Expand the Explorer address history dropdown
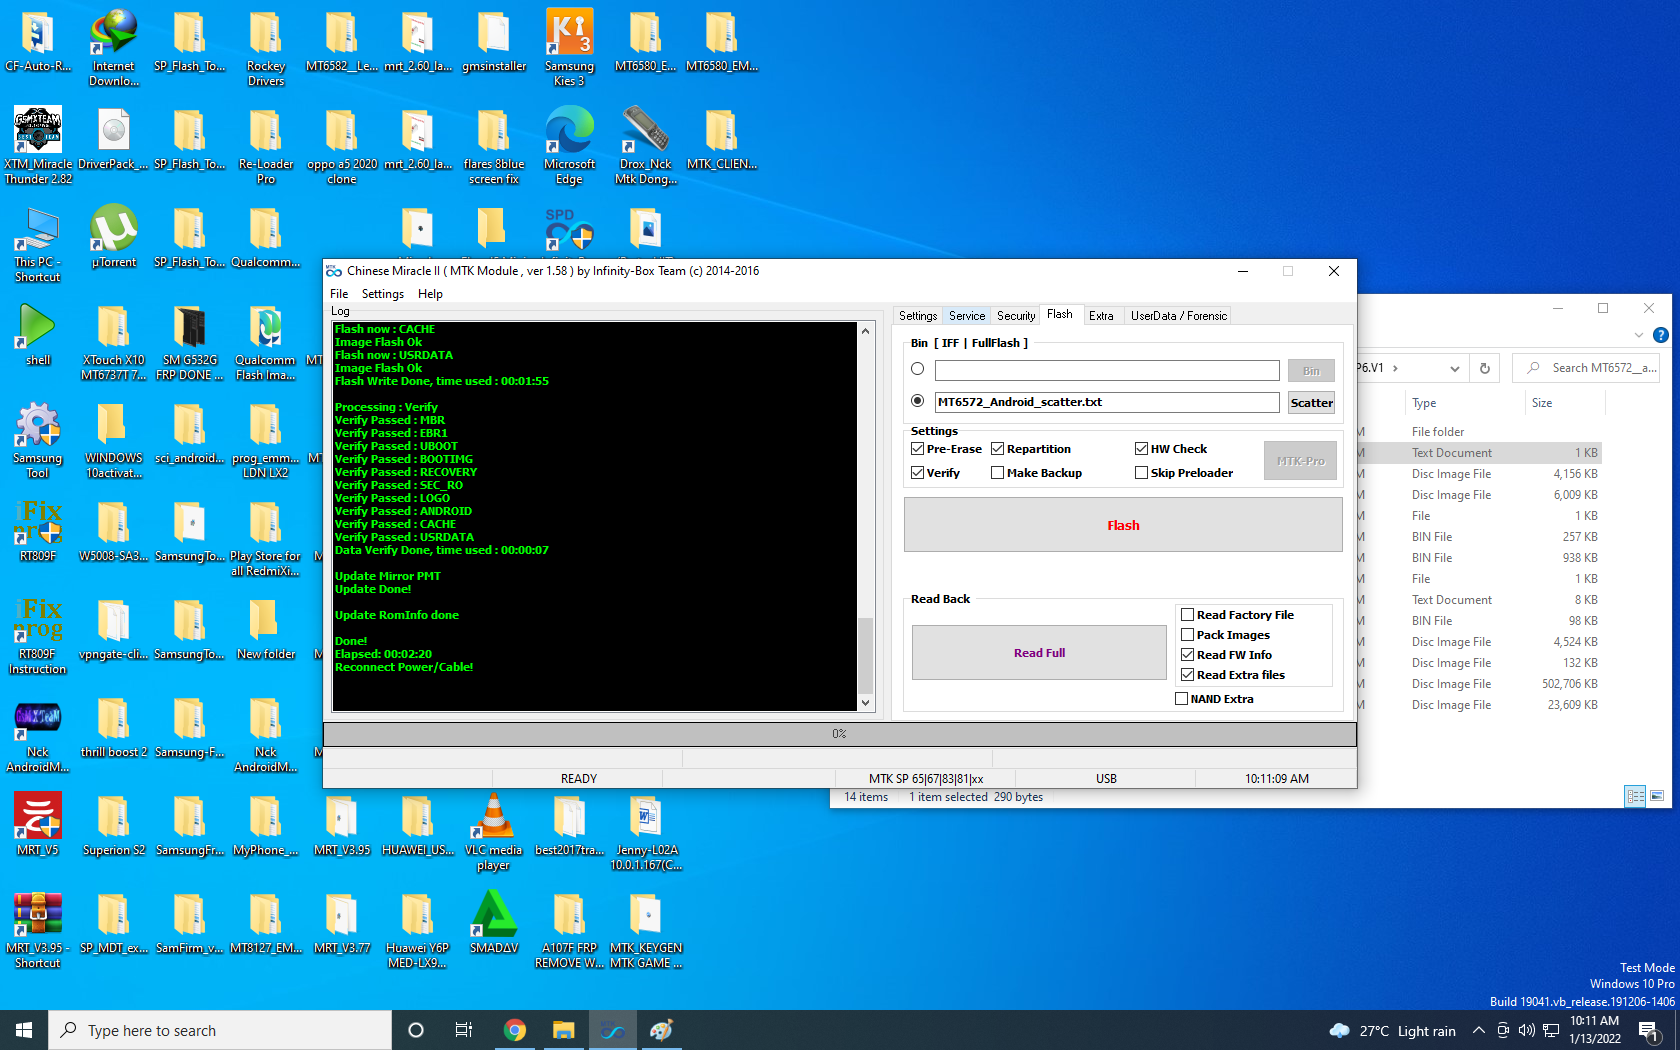This screenshot has width=1680, height=1050. click(x=1455, y=368)
